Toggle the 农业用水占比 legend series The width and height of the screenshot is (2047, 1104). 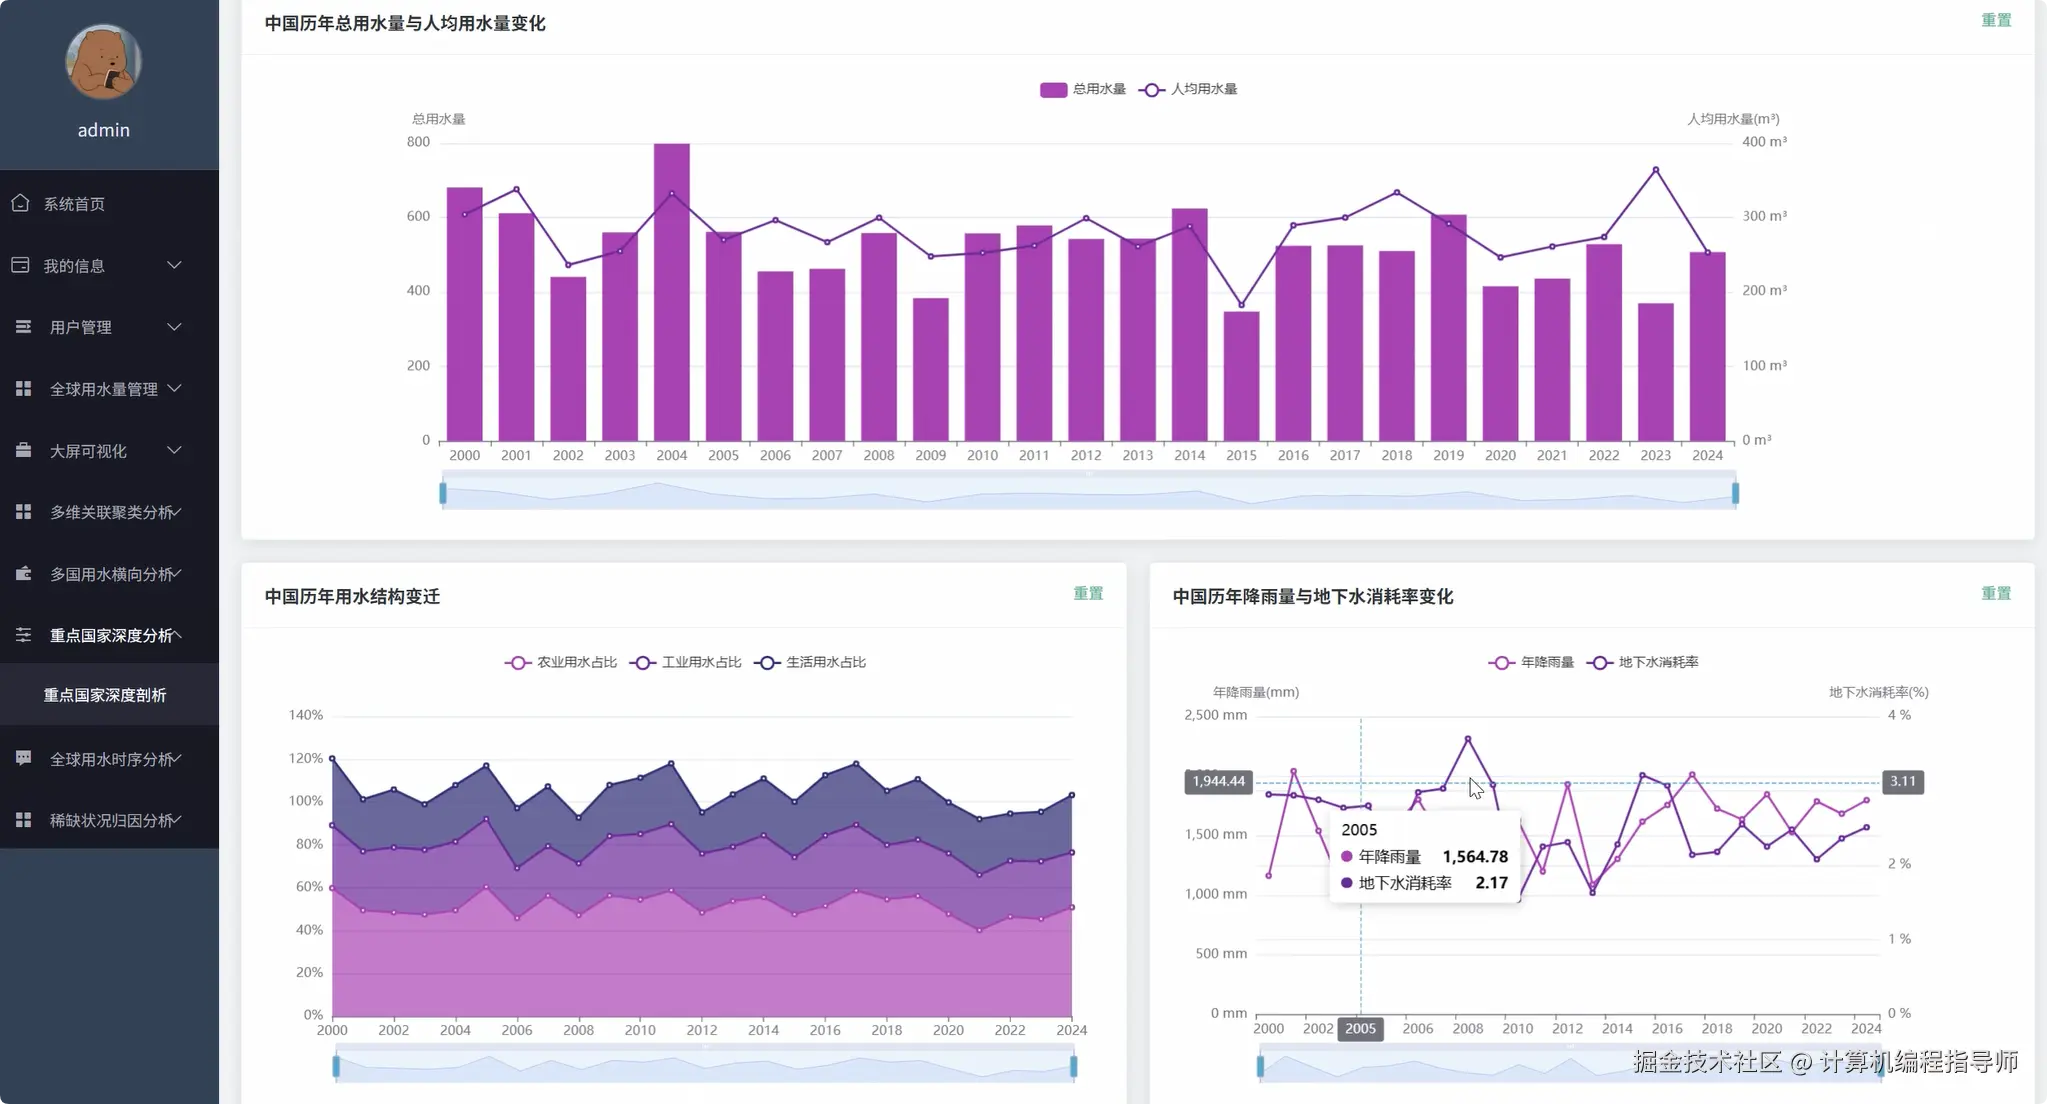click(x=561, y=662)
